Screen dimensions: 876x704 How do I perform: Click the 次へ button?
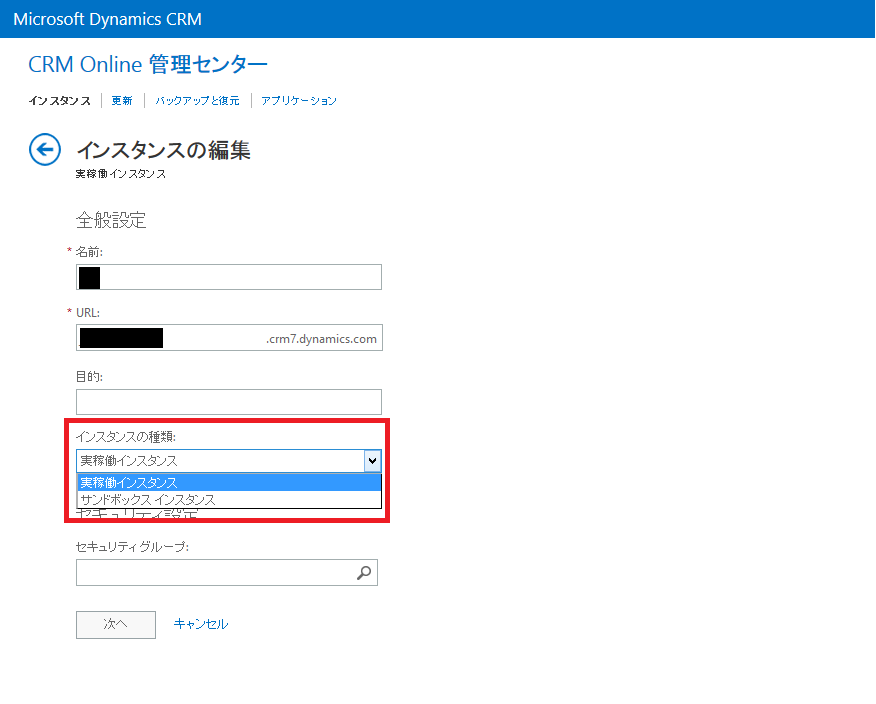[116, 625]
